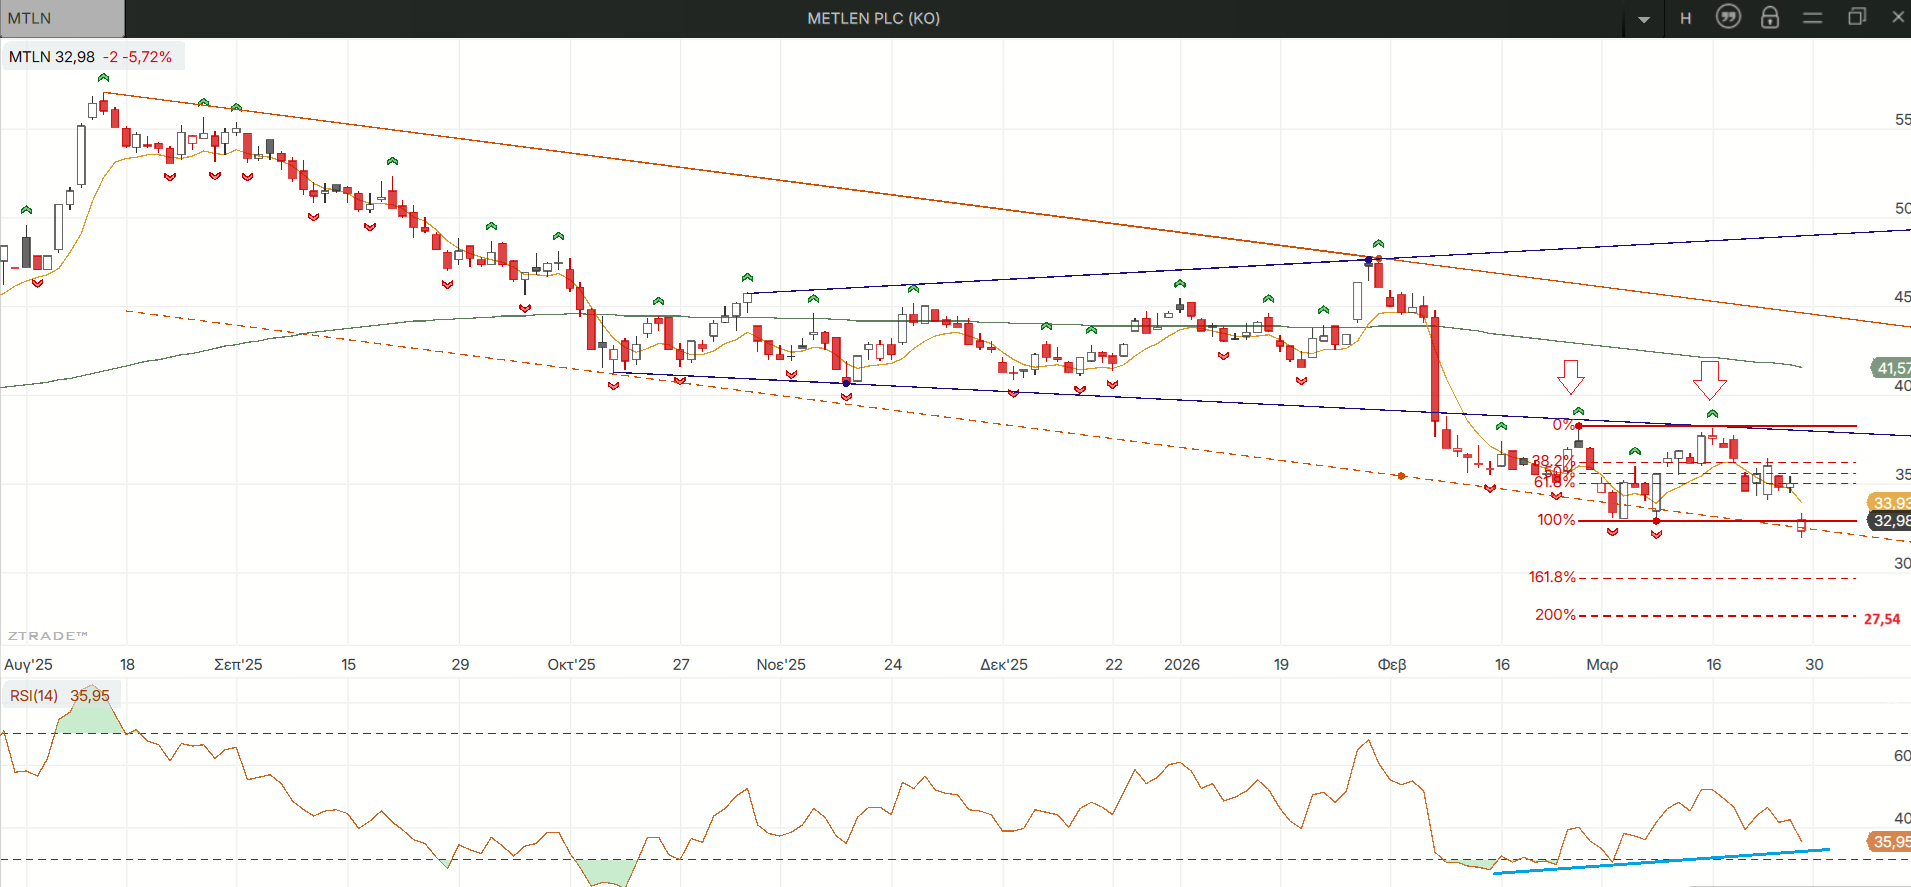1911x887 pixels.
Task: Click the quotes icon in title bar
Action: pos(1728,17)
